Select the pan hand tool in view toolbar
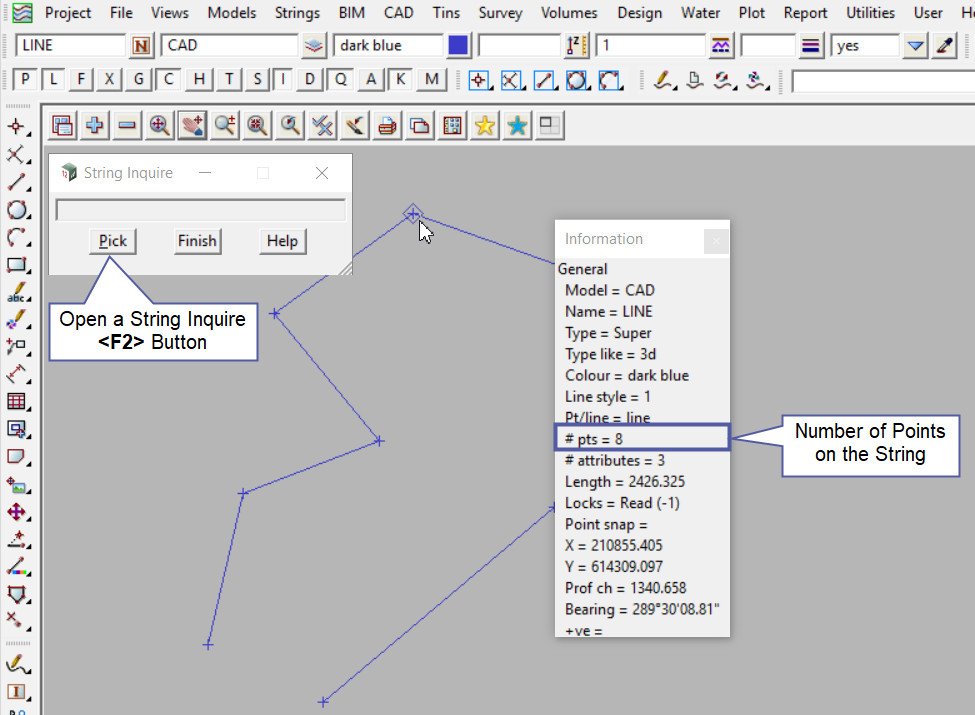The image size is (975, 715). (192, 125)
